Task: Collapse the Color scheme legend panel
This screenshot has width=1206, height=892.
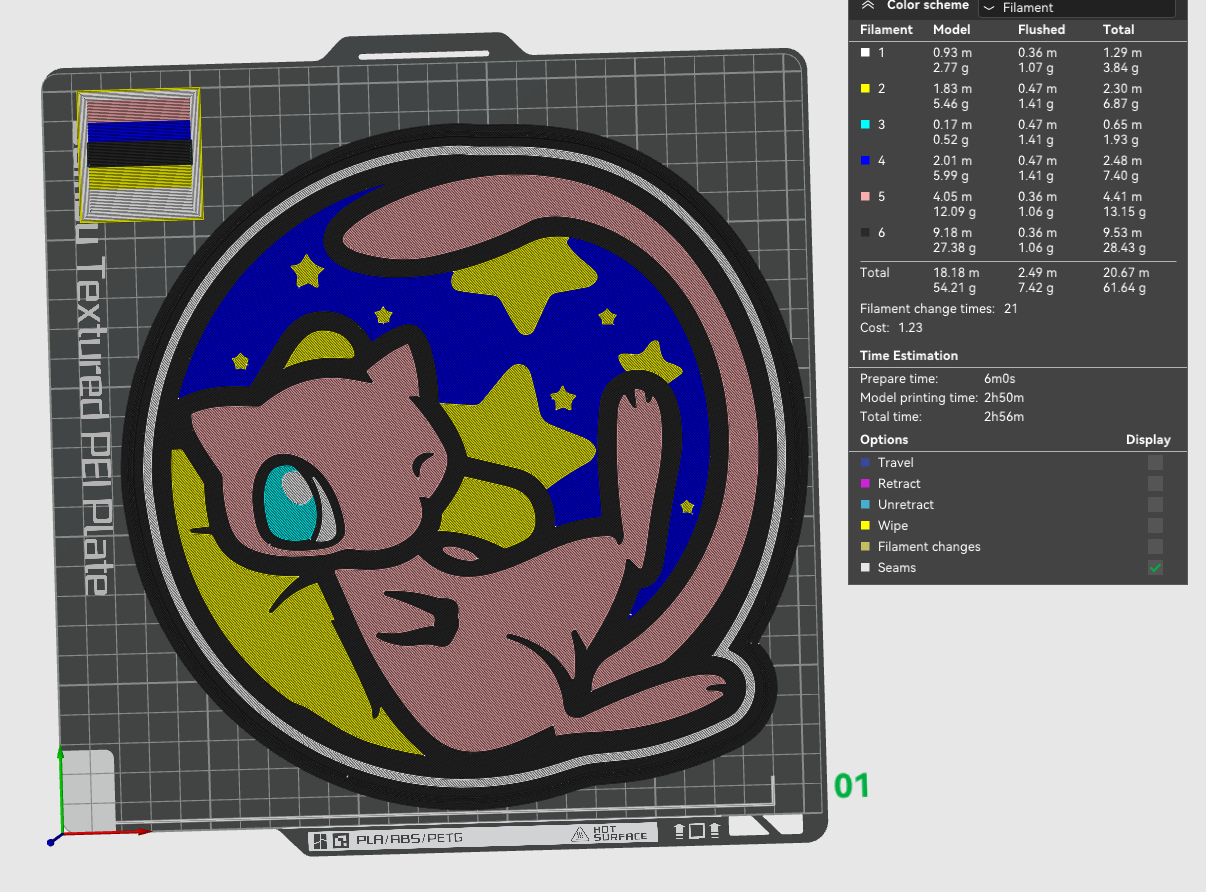Action: (867, 5)
